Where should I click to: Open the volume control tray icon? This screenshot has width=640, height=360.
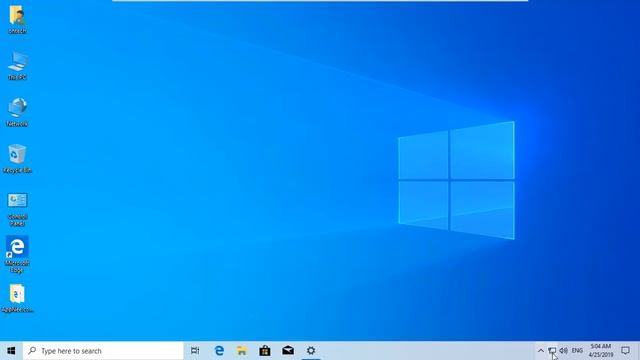(564, 351)
